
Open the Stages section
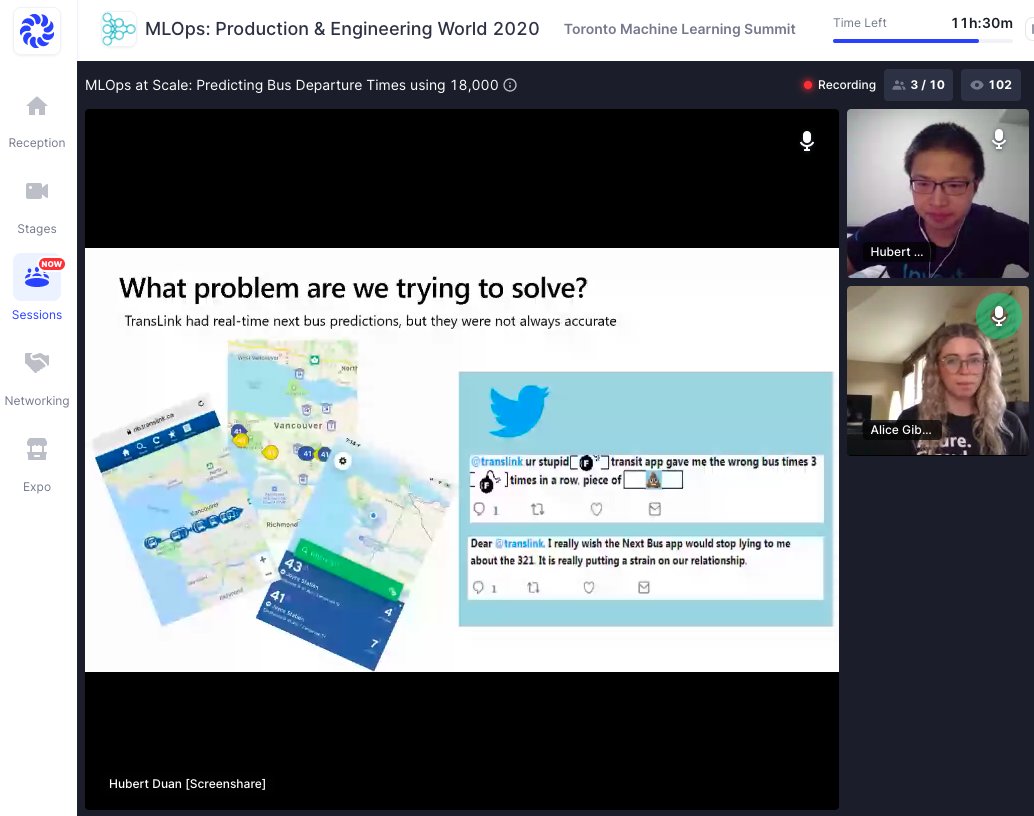click(x=37, y=208)
